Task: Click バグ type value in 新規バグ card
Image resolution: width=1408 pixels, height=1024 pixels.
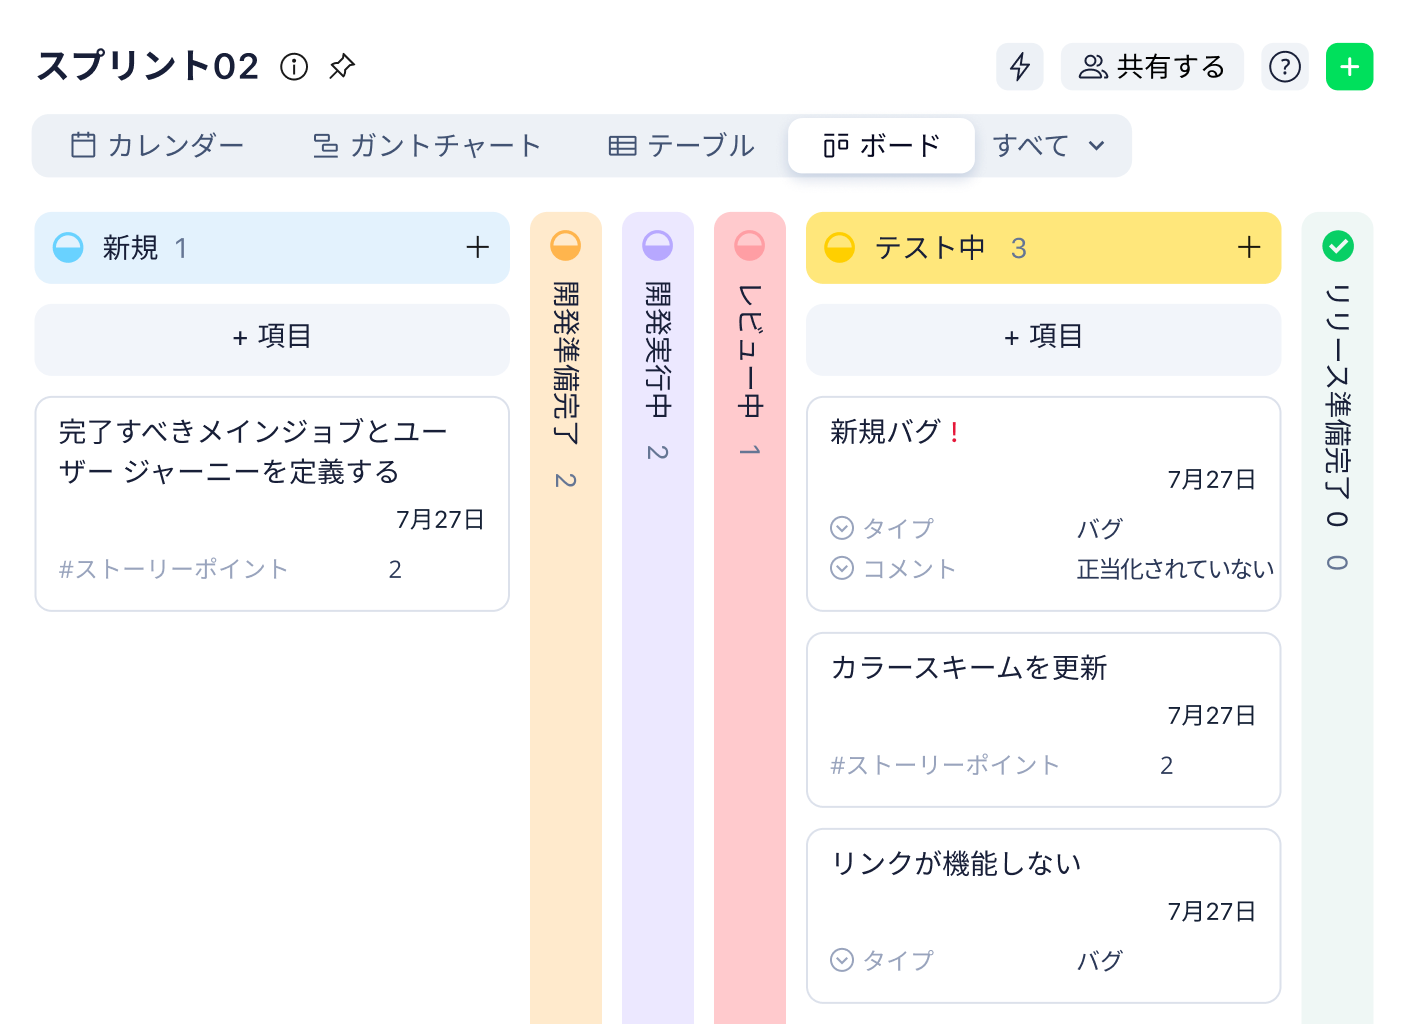Action: [x=1100, y=529]
